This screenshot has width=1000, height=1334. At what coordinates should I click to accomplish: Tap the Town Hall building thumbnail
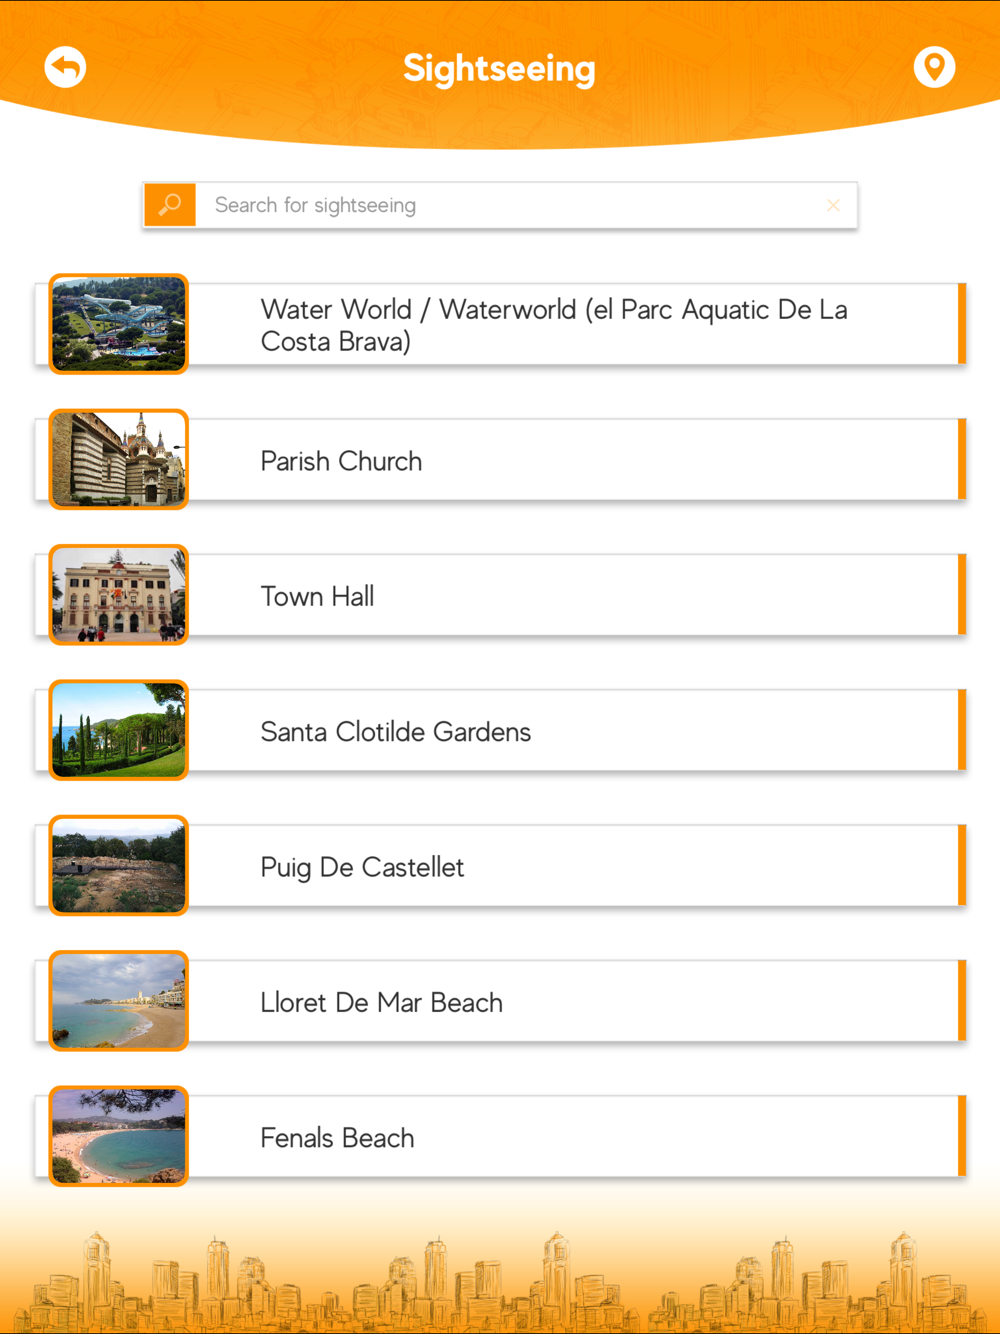[x=119, y=595]
